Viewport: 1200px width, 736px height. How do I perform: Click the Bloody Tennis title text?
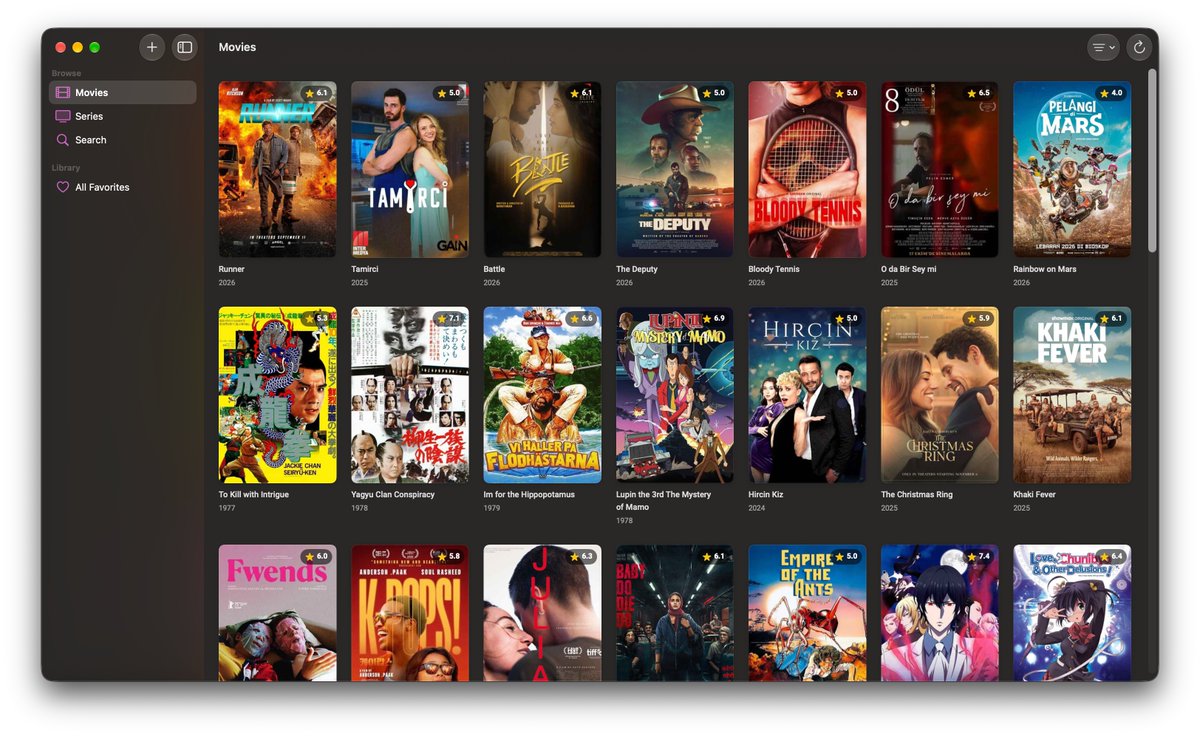[x=774, y=269]
